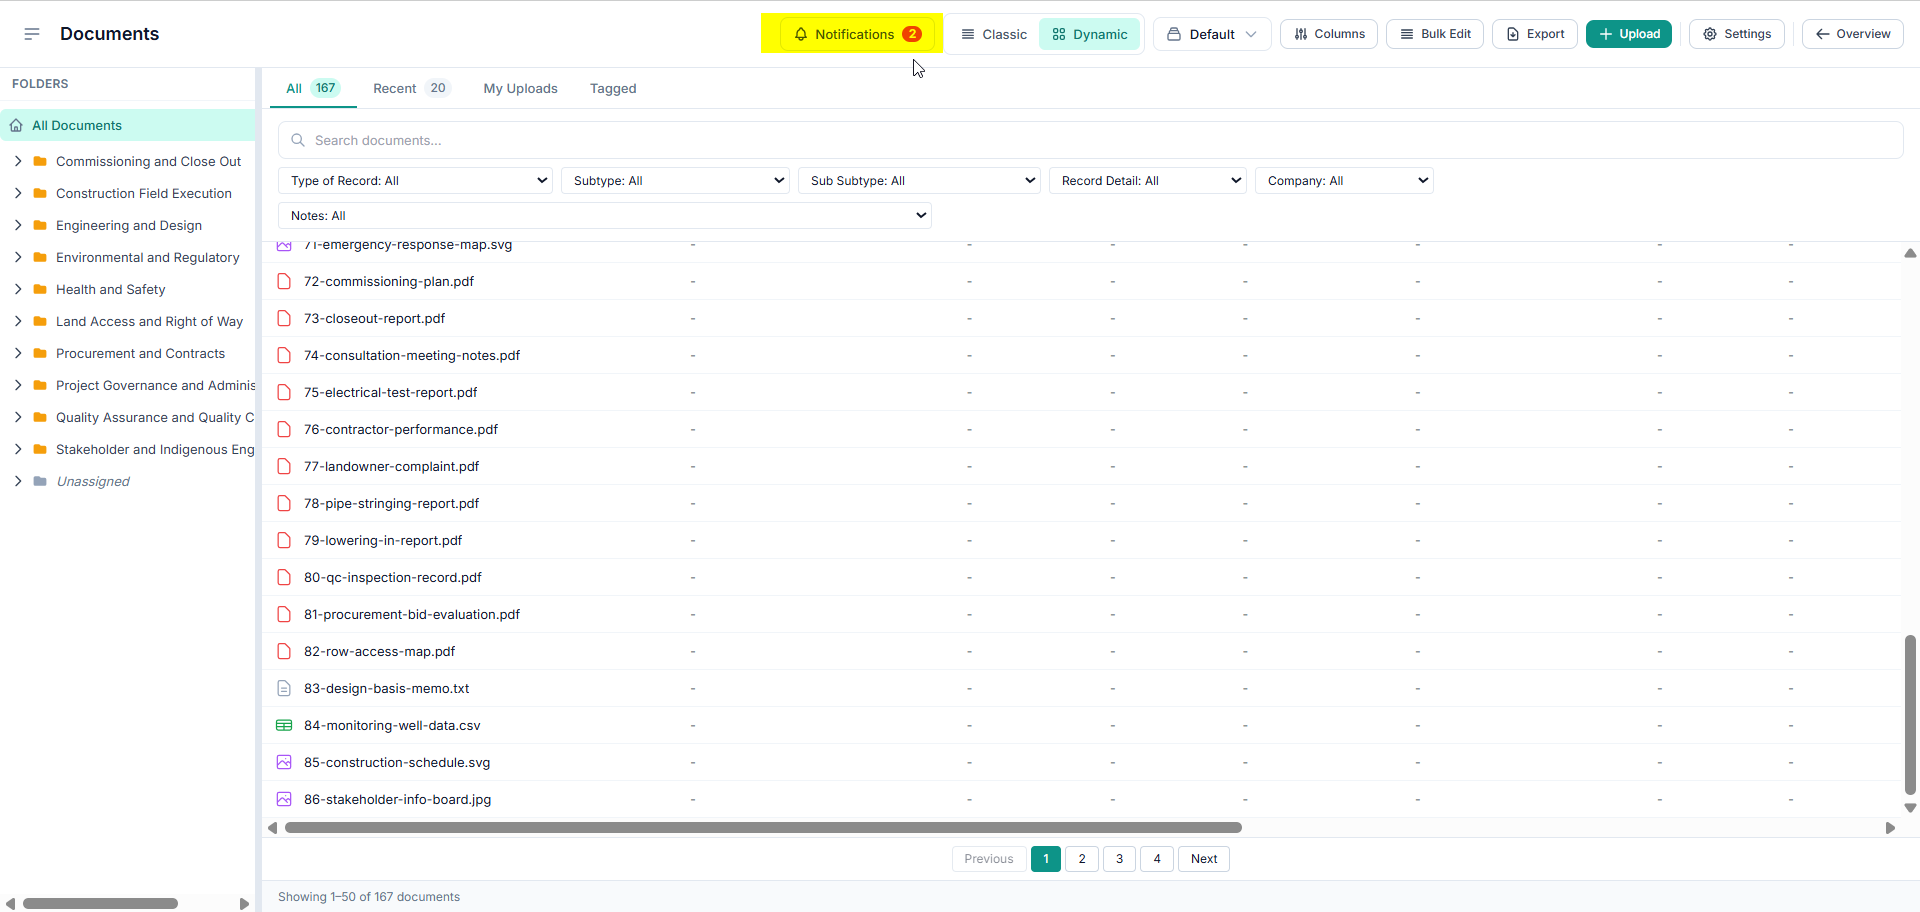Switch to the Classic view
The height and width of the screenshot is (912, 1920).
point(994,34)
